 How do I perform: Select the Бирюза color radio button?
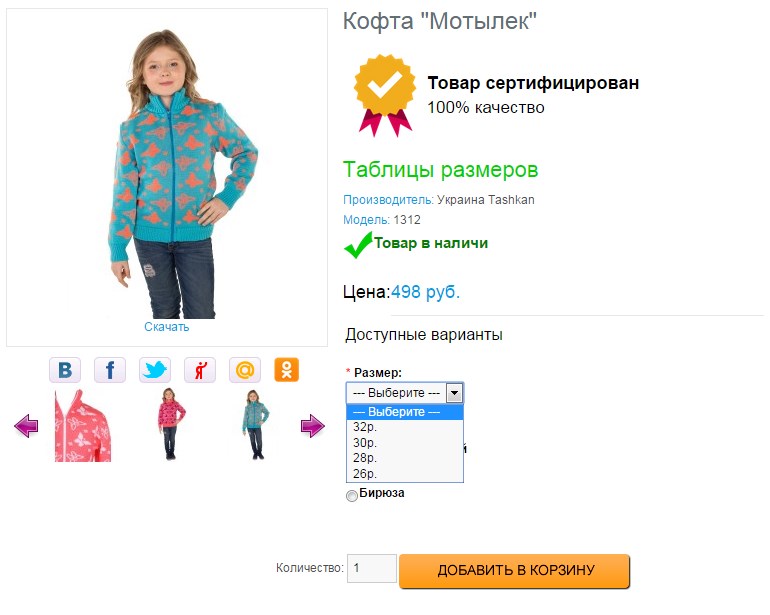(351, 496)
